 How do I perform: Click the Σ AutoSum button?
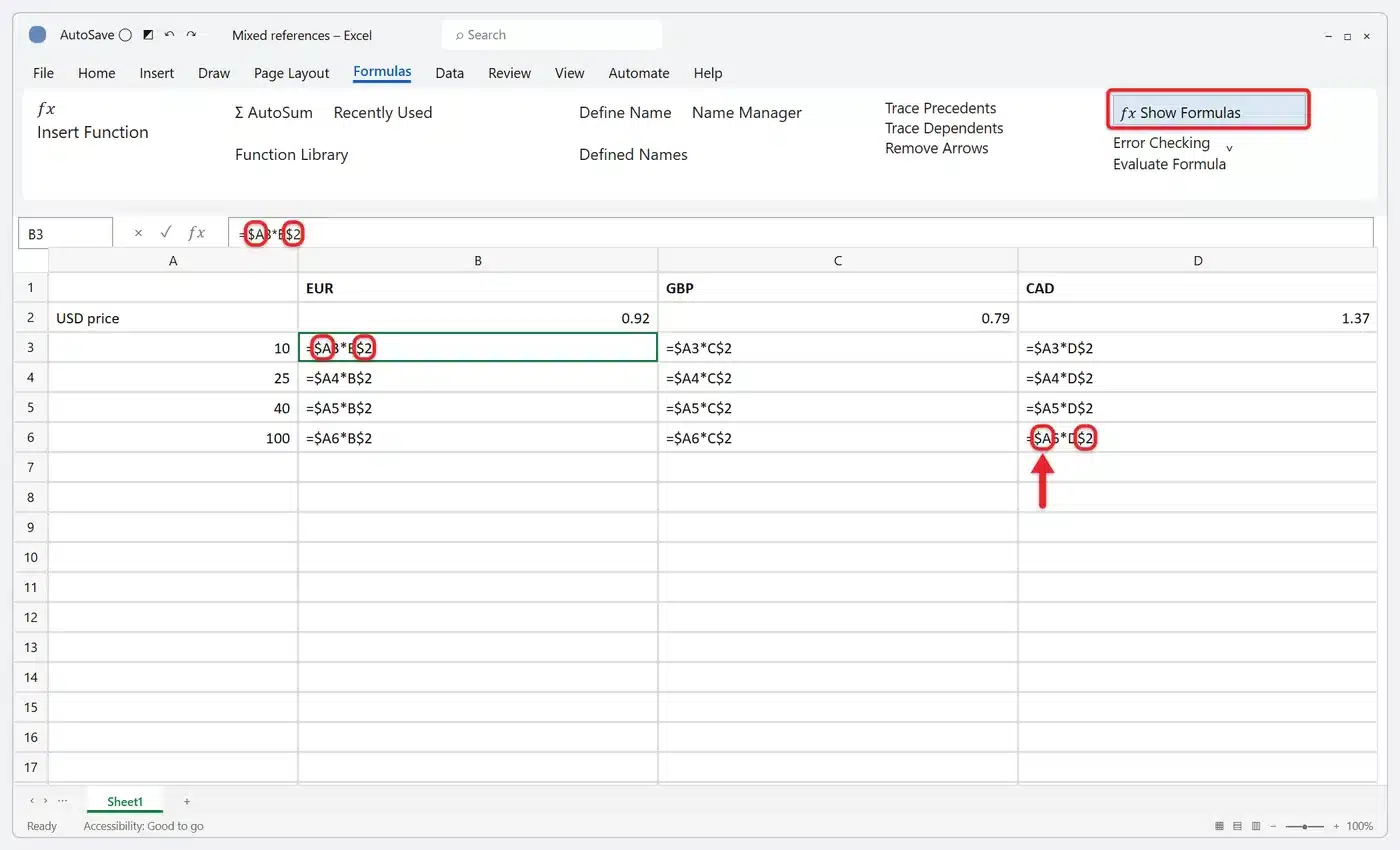point(273,113)
